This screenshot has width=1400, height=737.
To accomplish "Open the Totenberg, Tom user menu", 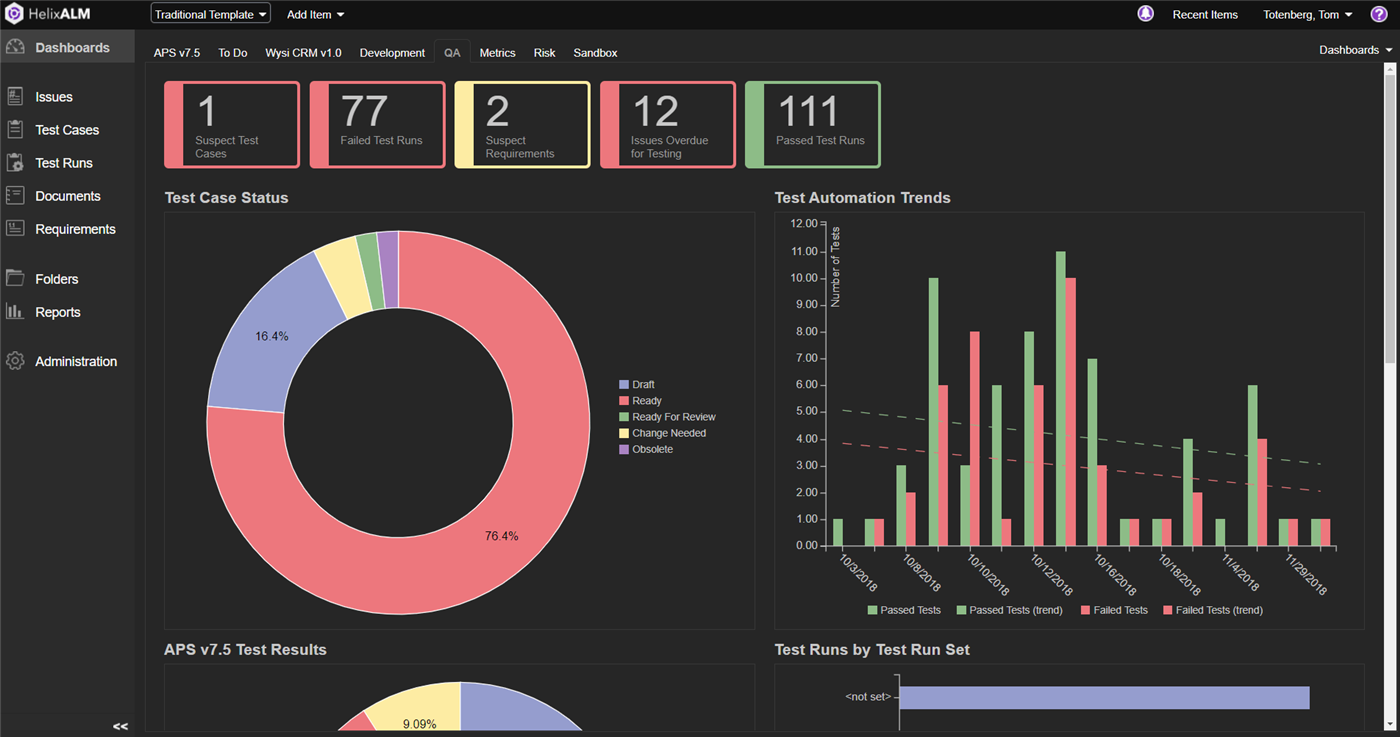I will pos(1307,15).
